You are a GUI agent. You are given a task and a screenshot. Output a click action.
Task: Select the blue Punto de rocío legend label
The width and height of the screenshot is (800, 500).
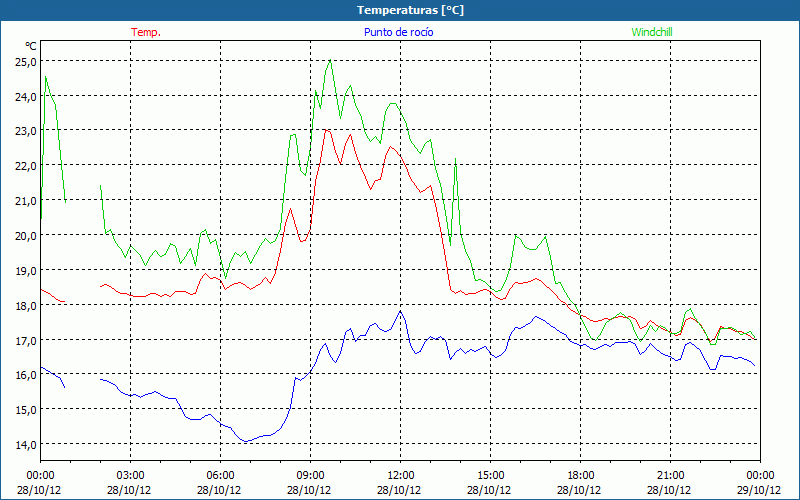[x=398, y=32]
